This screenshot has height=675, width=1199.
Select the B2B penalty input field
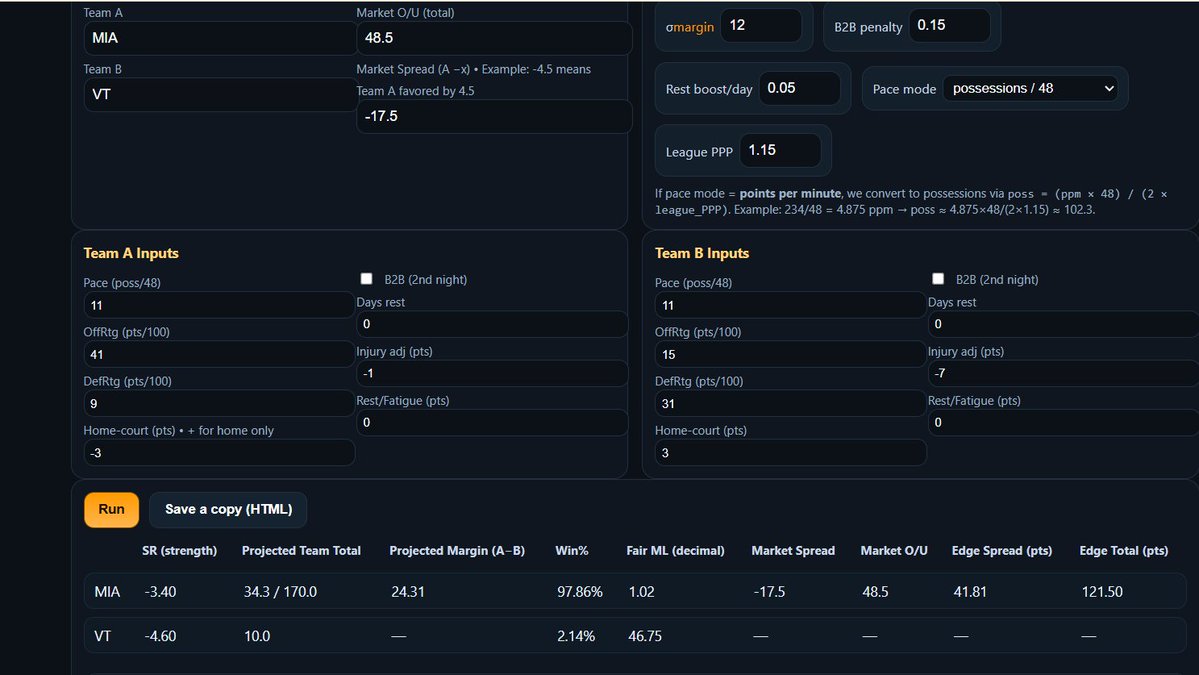tap(949, 26)
